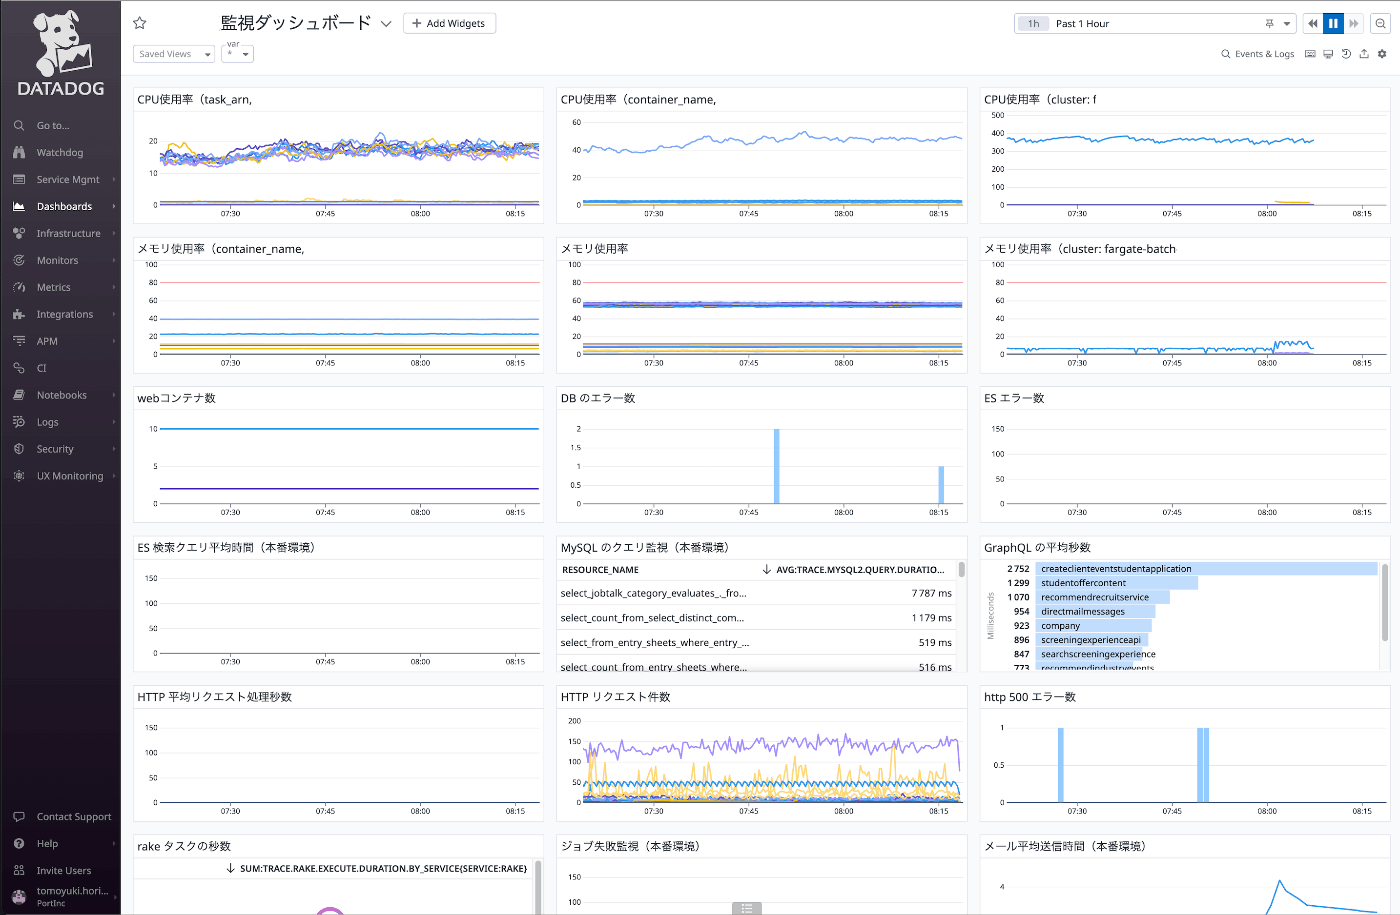Image resolution: width=1400 pixels, height=915 pixels.
Task: Sort by the AVG:TRACE.MYSQL2.QUERY.DURATION arrow
Action: pos(767,570)
